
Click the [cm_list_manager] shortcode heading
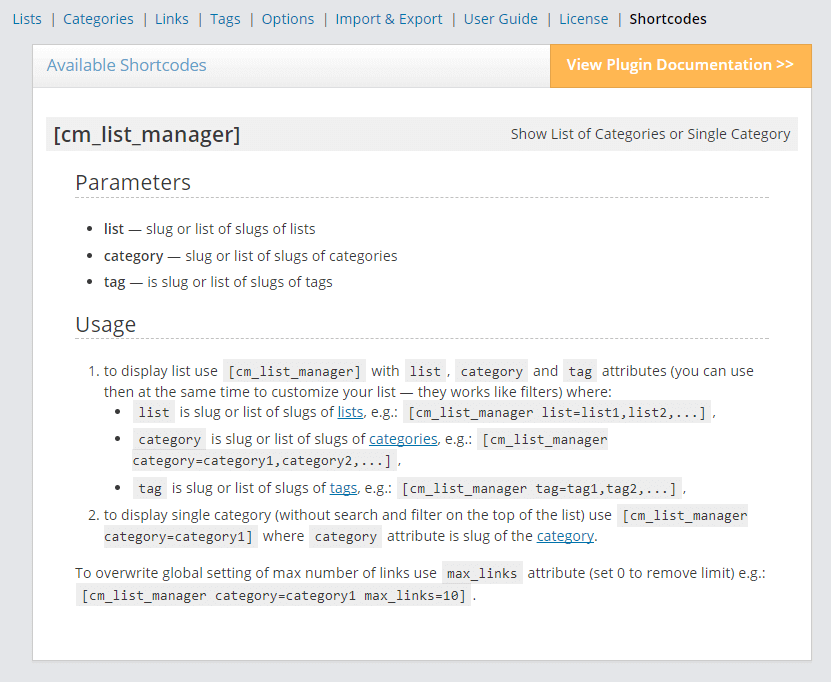(147, 134)
